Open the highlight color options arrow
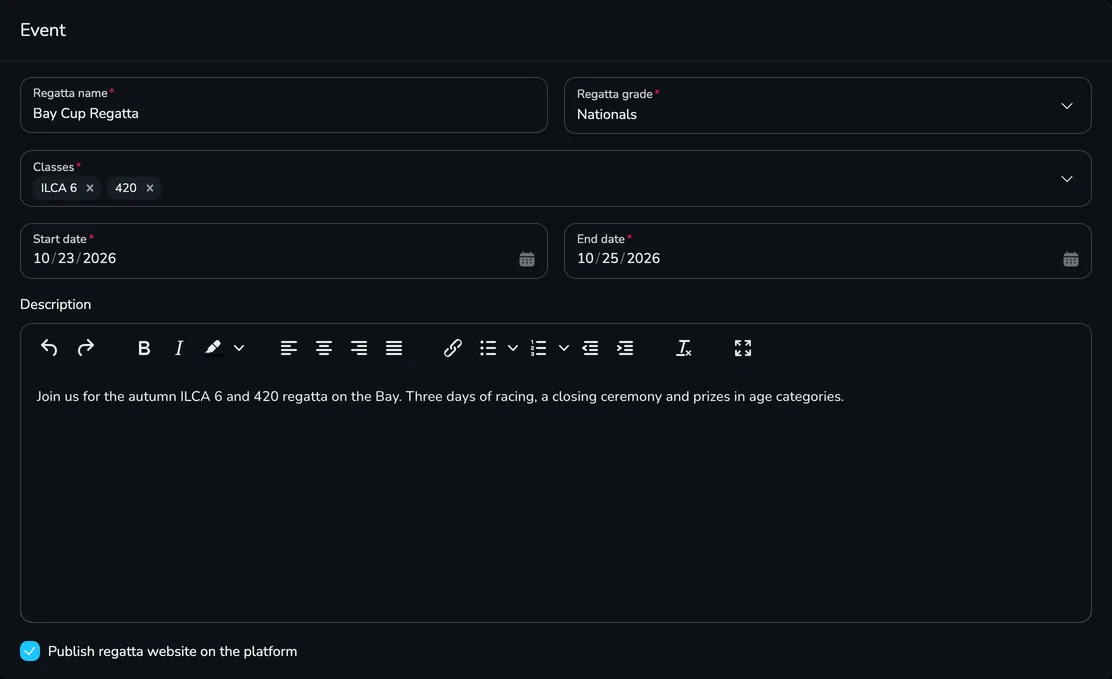Image resolution: width=1112 pixels, height=679 pixels. click(x=239, y=348)
